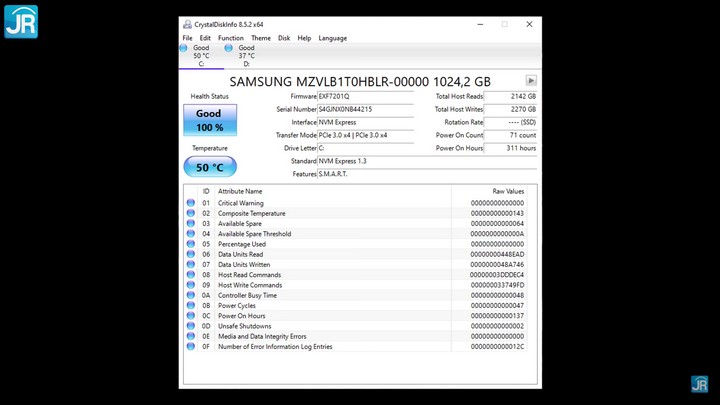Click the Good 100 % health status button

210,120
